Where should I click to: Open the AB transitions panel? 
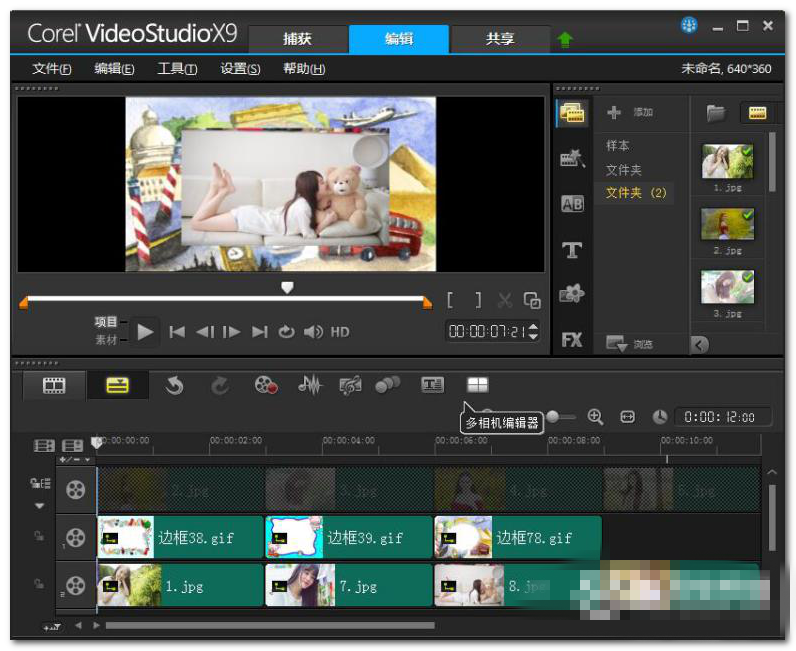click(572, 204)
